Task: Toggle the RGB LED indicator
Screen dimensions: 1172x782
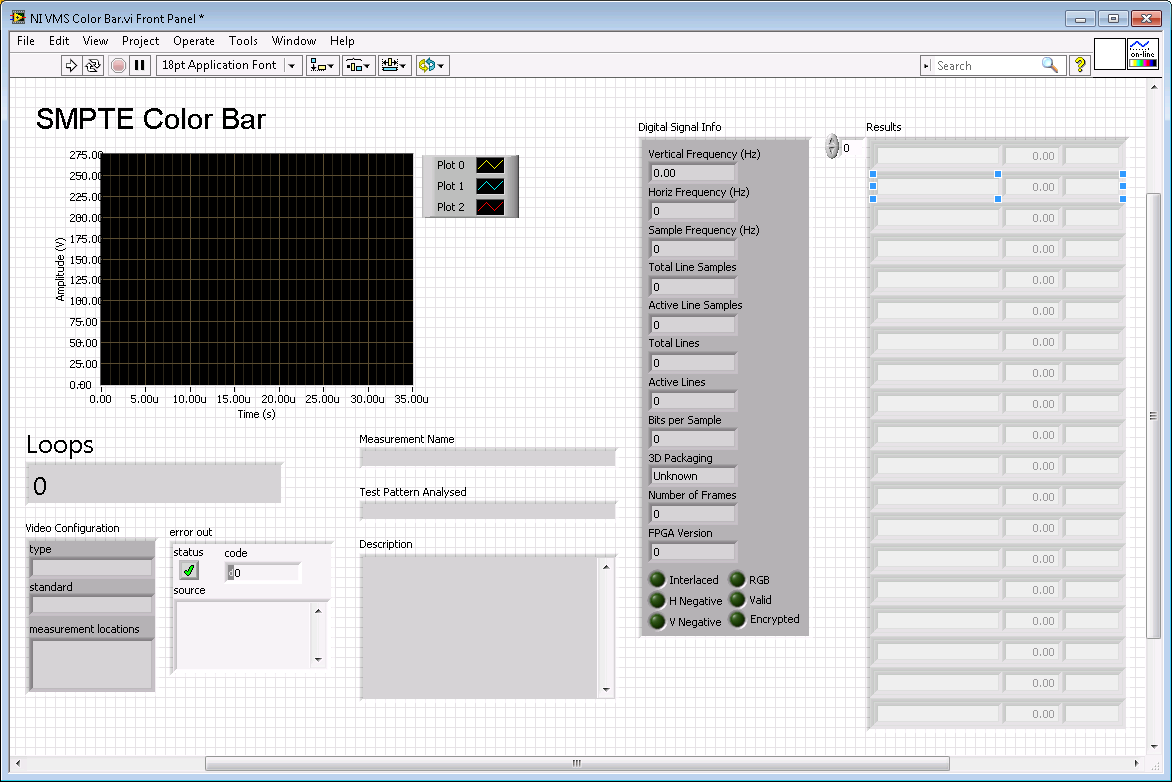Action: click(737, 579)
